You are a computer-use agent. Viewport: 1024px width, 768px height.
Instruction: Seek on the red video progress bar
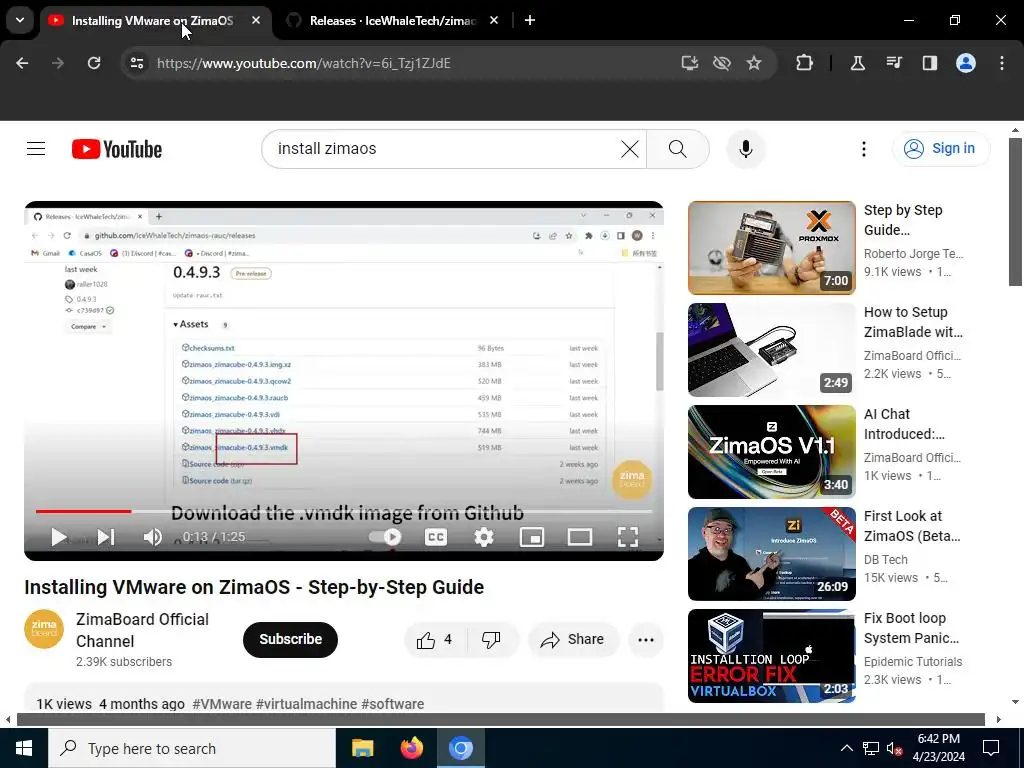(x=83, y=511)
